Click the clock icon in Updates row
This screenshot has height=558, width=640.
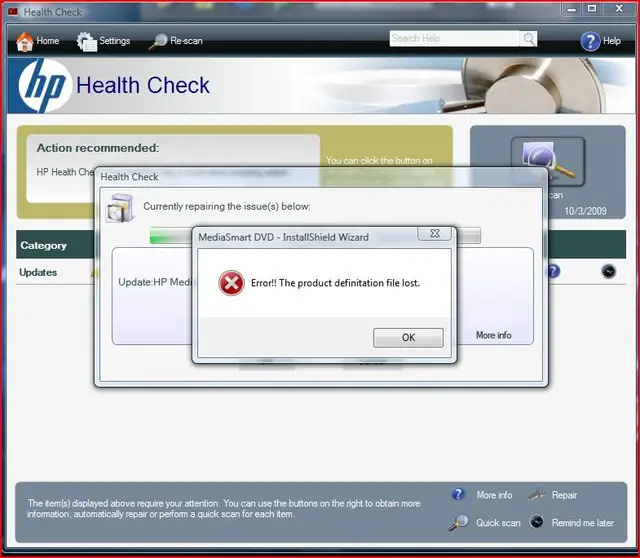click(x=607, y=271)
